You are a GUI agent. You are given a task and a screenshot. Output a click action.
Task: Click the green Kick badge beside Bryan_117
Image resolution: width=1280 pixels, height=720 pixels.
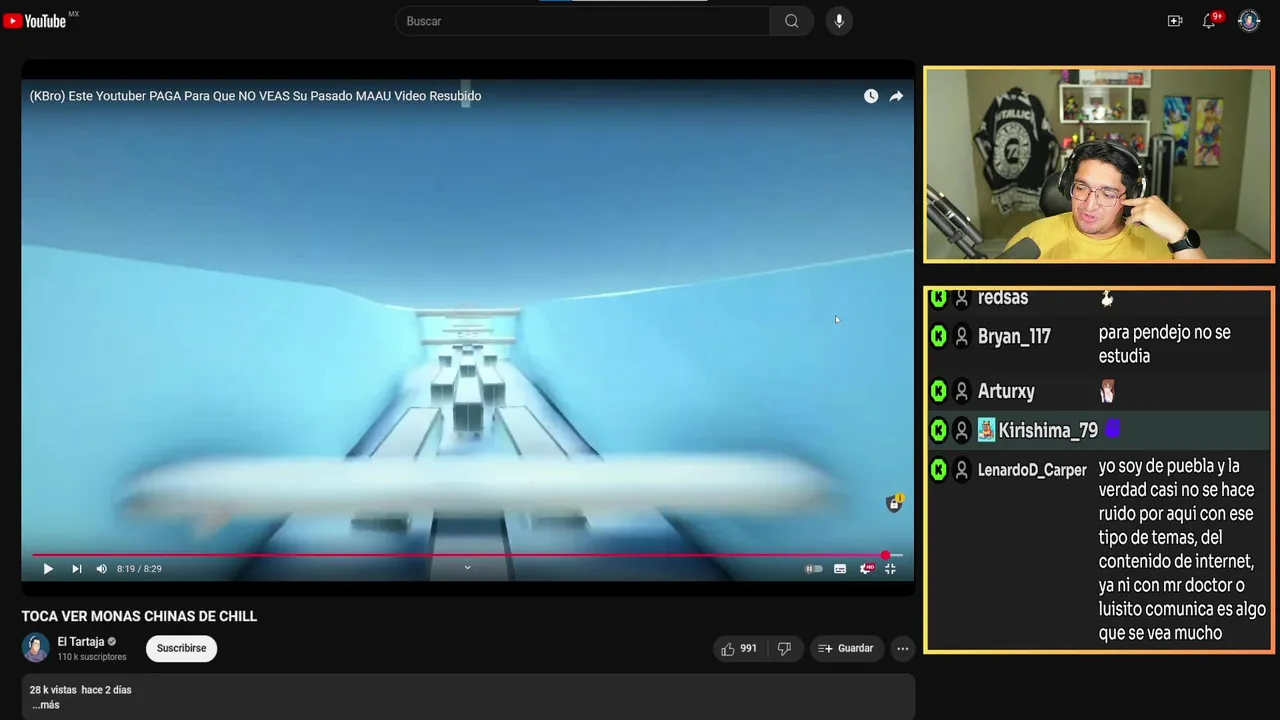tap(938, 337)
